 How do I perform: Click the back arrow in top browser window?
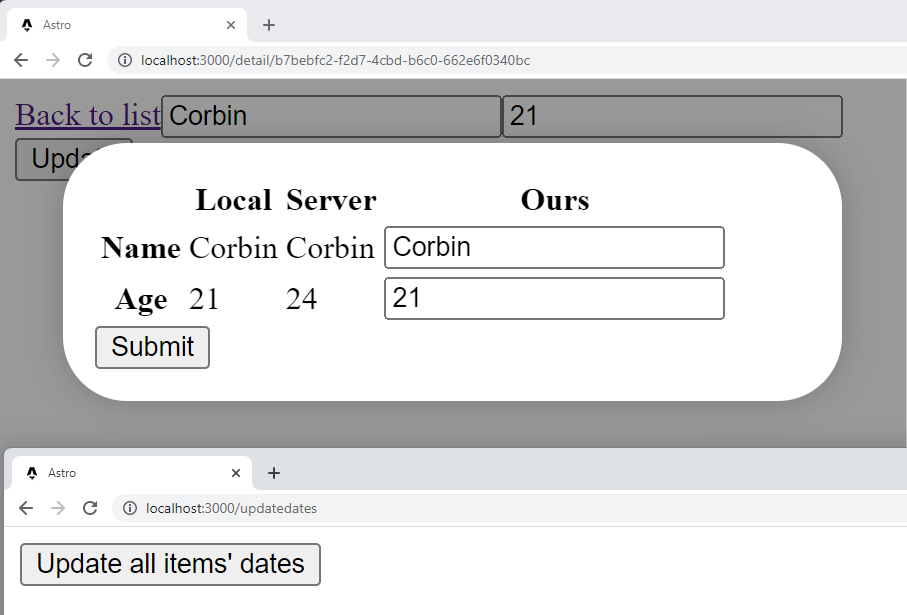point(21,60)
